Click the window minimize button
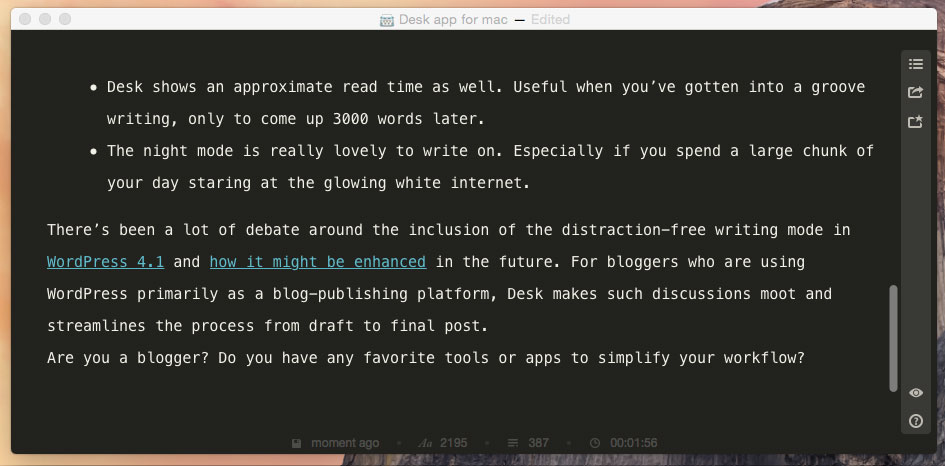 (x=45, y=19)
